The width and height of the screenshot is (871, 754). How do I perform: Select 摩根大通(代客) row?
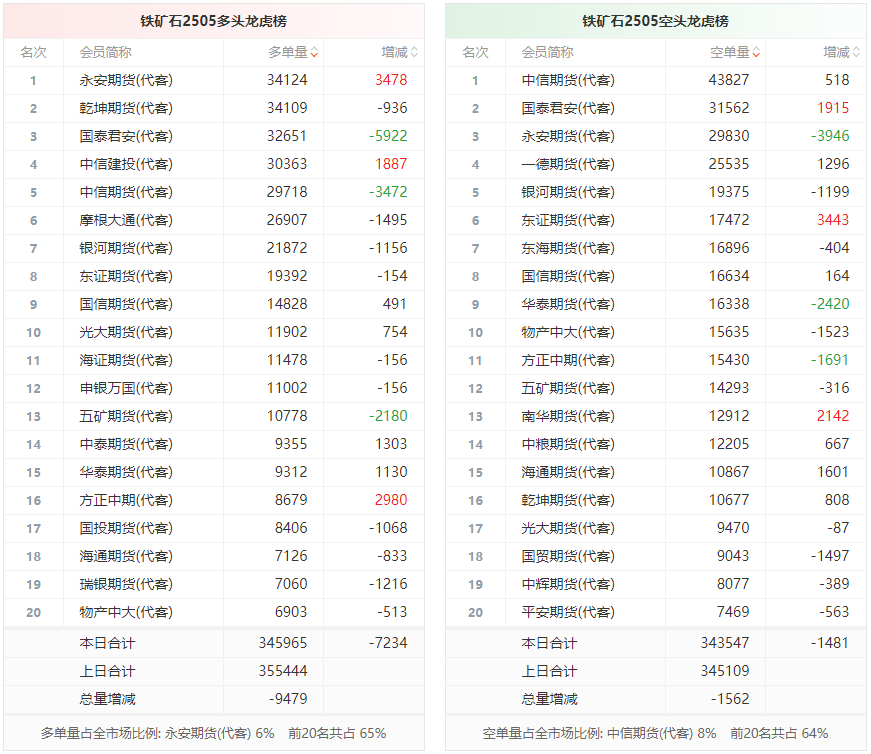point(214,221)
